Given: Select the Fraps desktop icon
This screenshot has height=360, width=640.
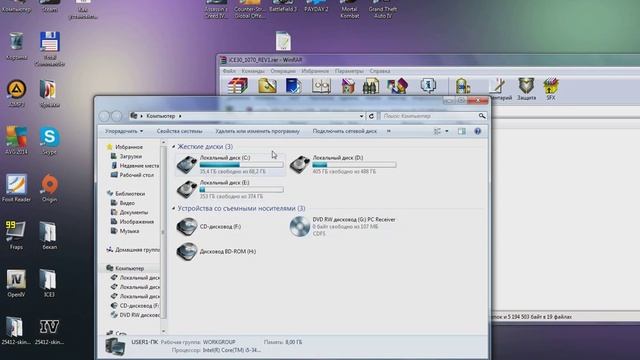Looking at the screenshot, I should 16,236.
